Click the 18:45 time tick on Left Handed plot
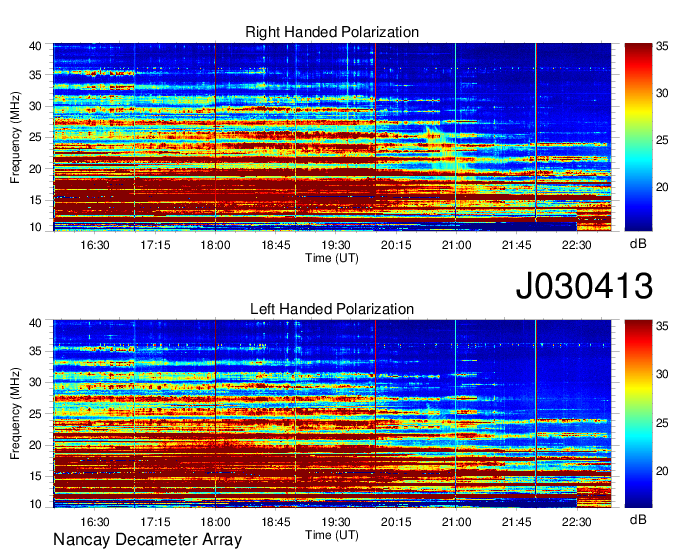The image size is (680, 552). click(x=276, y=522)
